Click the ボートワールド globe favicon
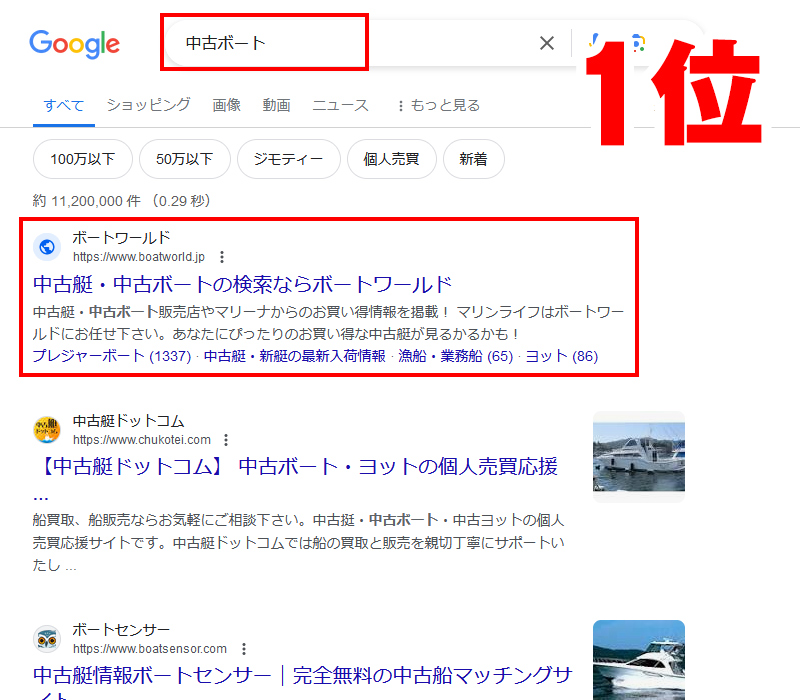This screenshot has height=700, width=800. pyautogui.click(x=47, y=247)
